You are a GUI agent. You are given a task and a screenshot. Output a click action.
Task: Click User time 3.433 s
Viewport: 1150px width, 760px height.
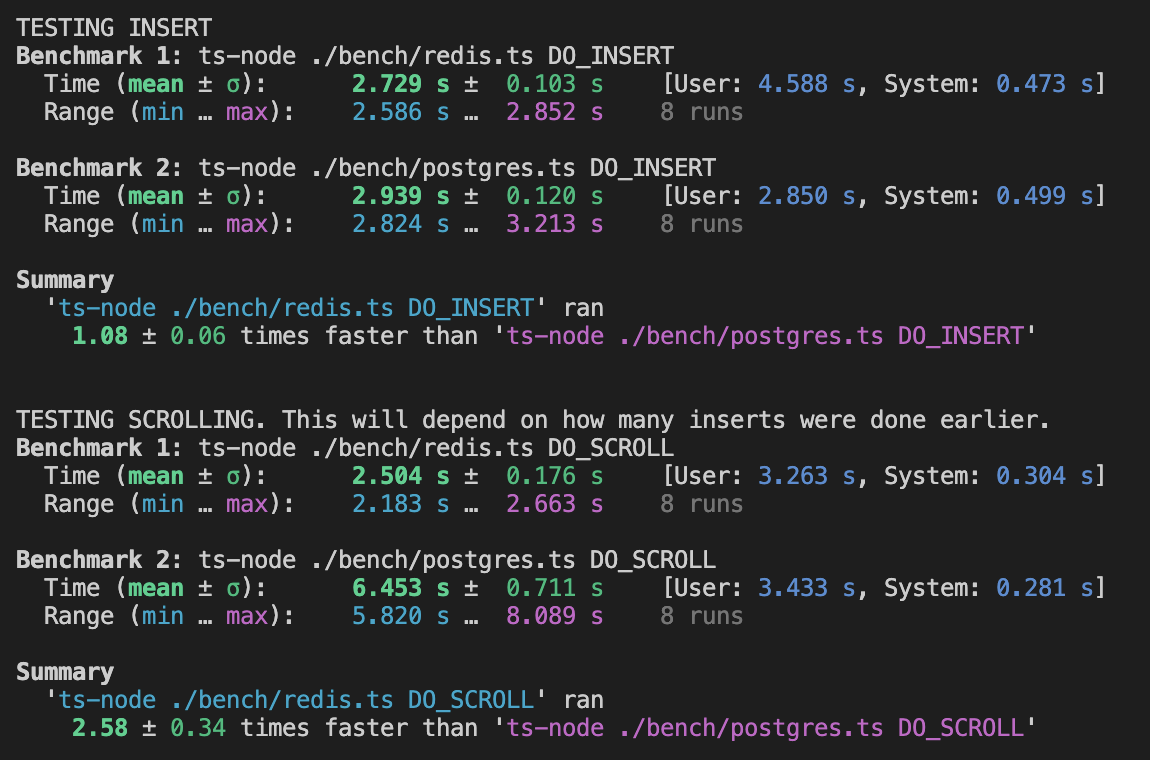(x=807, y=588)
